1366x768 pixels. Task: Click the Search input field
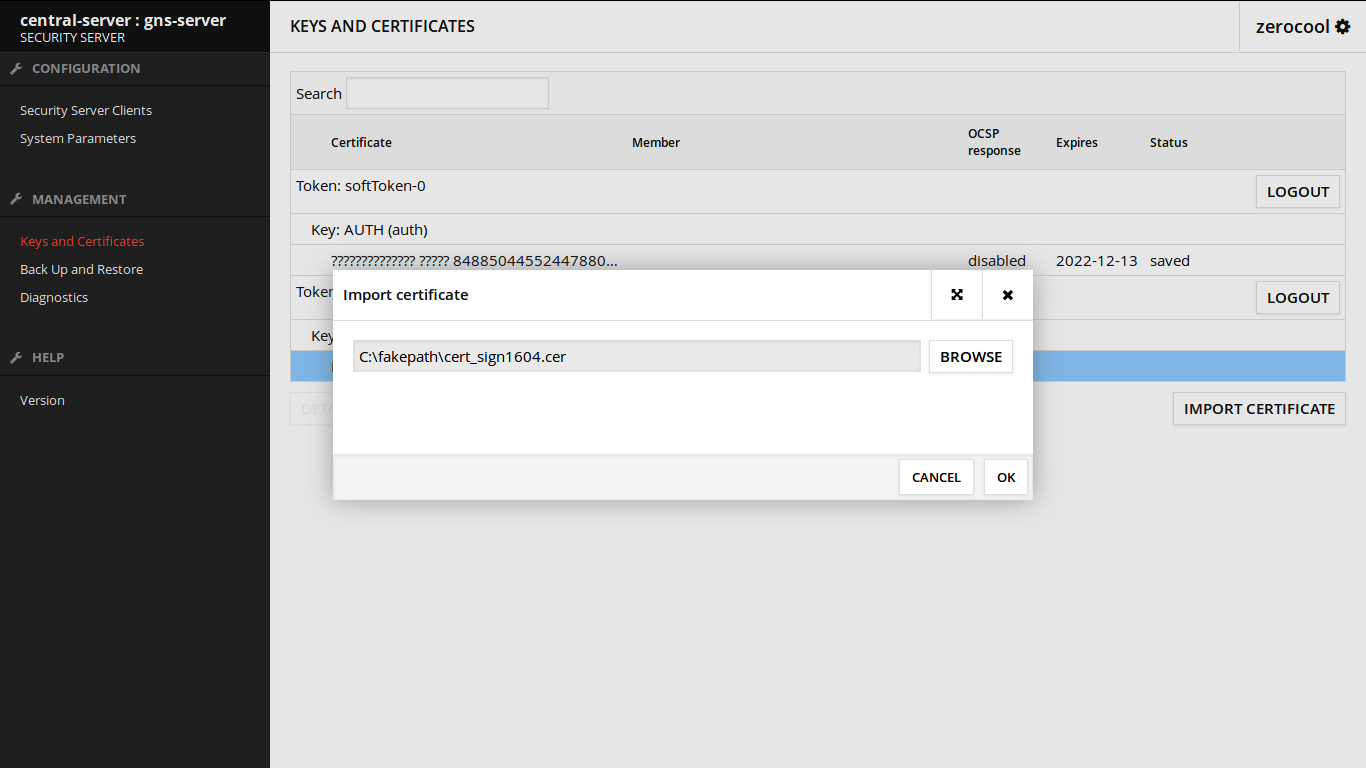click(x=447, y=94)
